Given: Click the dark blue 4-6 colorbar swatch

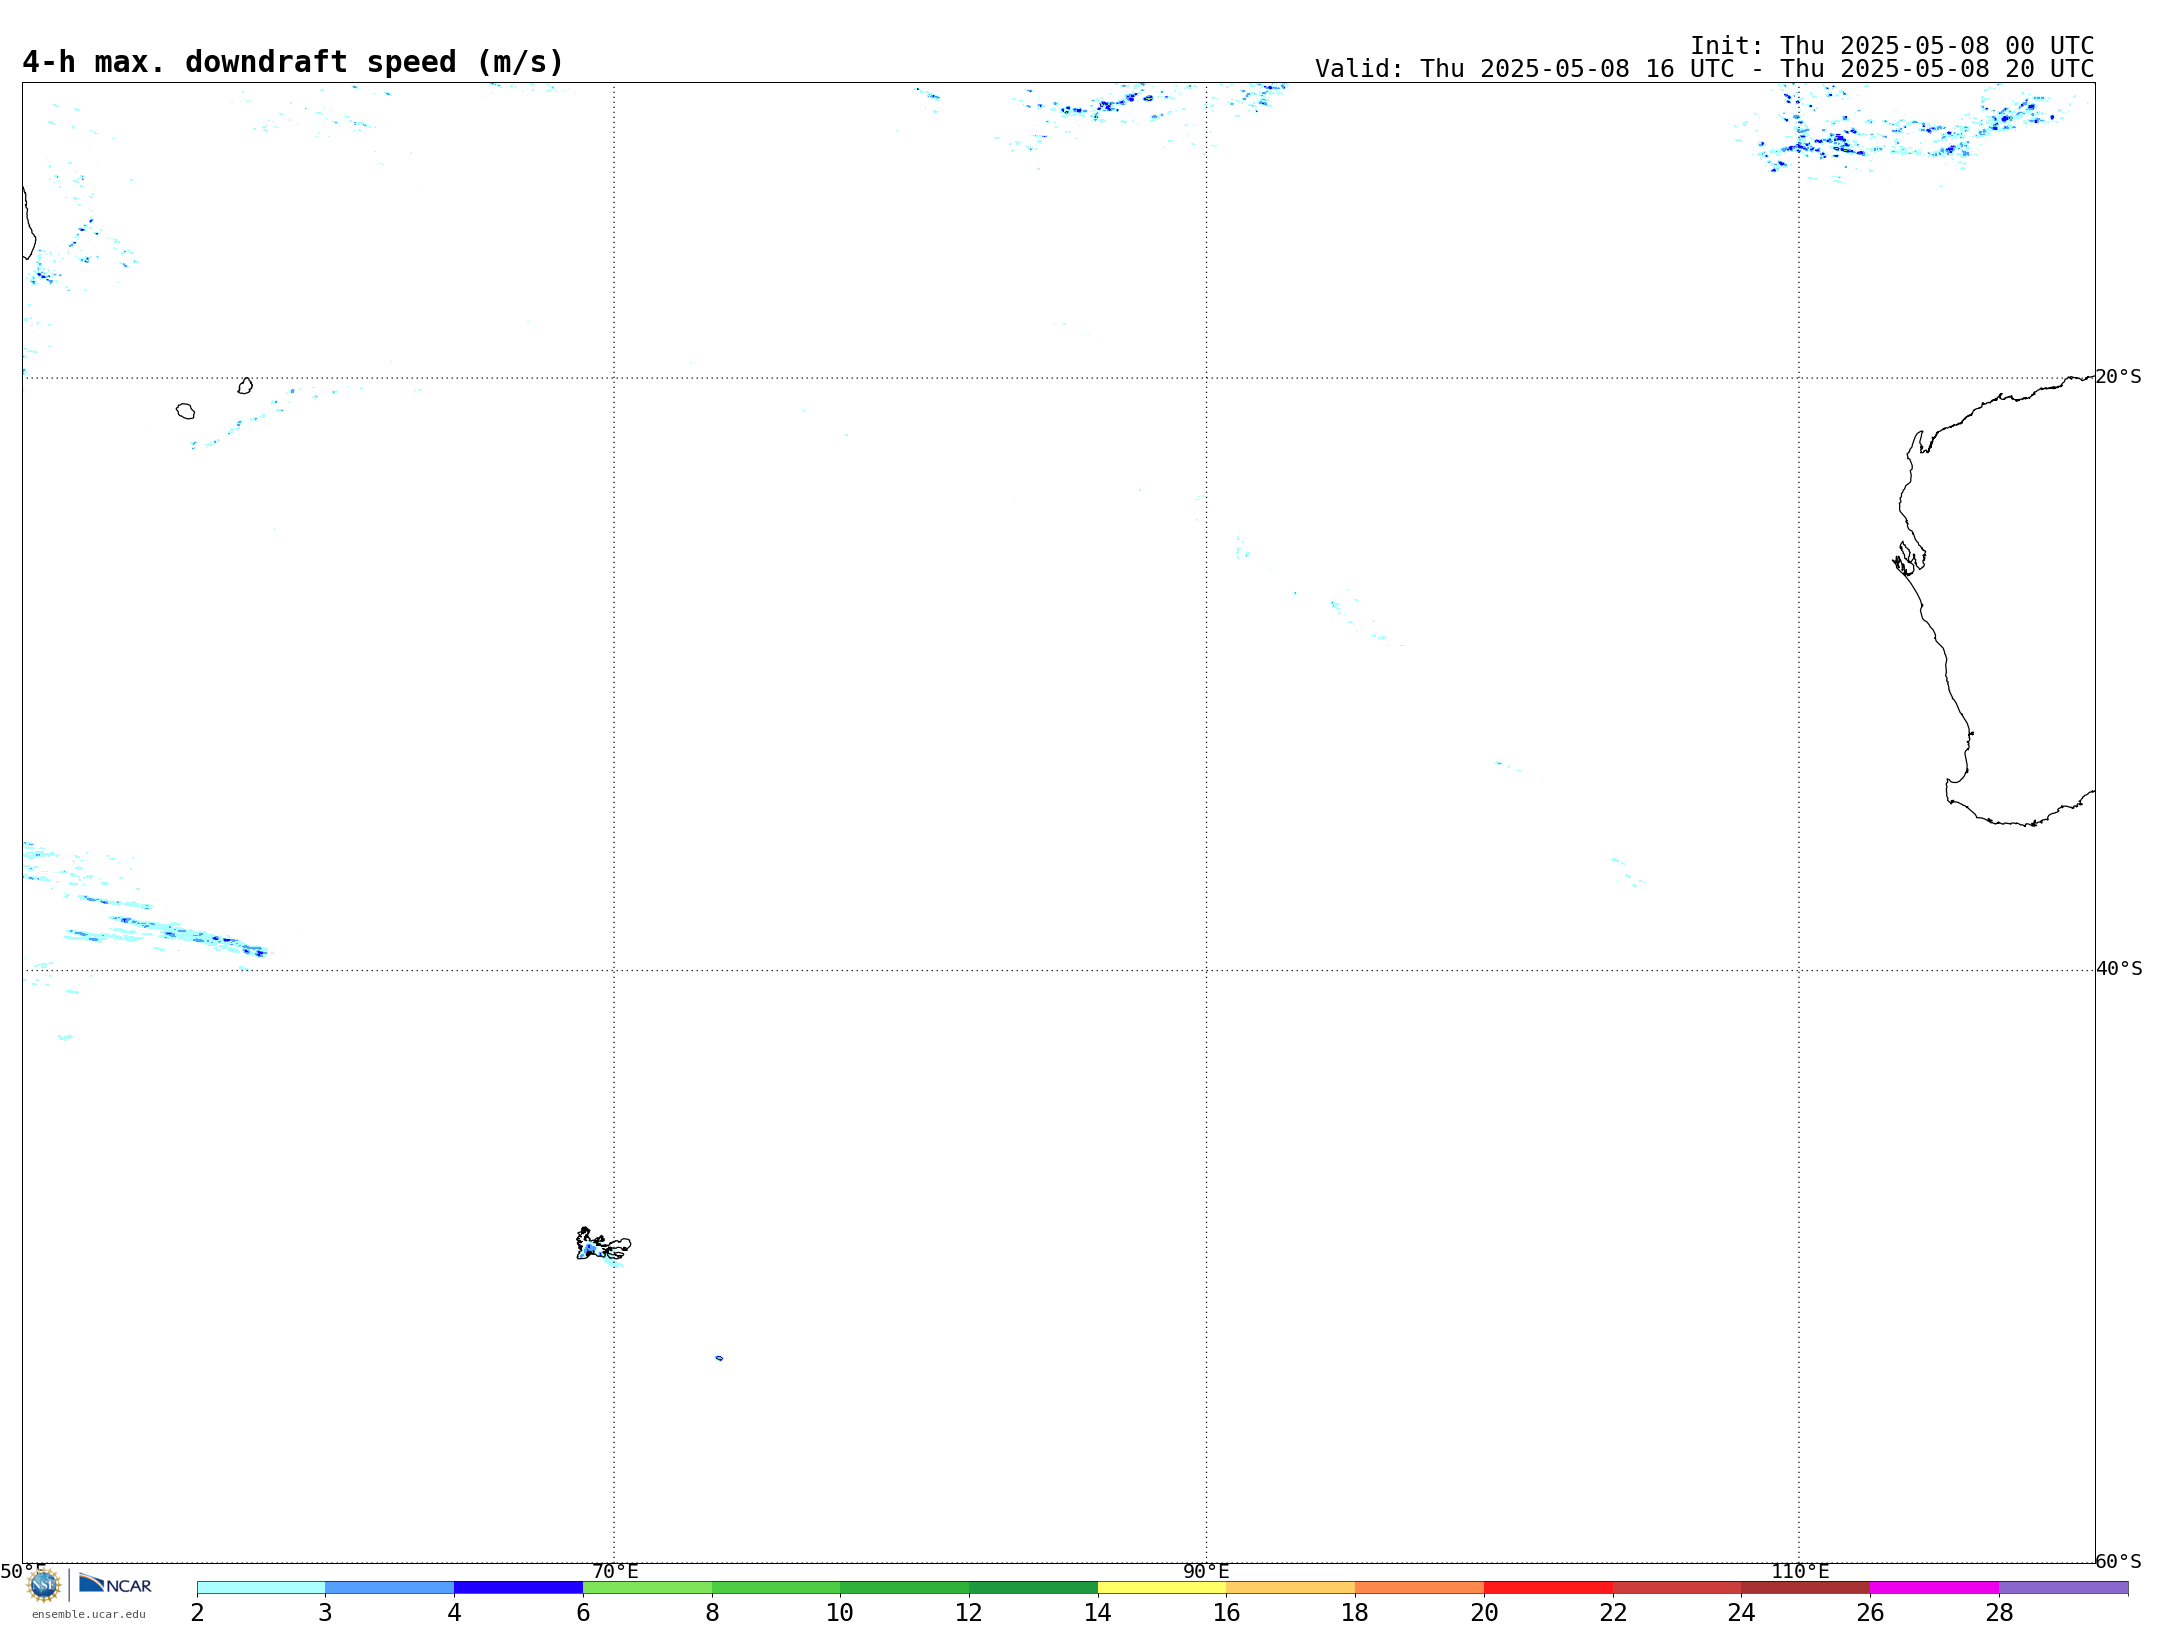Looking at the screenshot, I should (x=518, y=1588).
